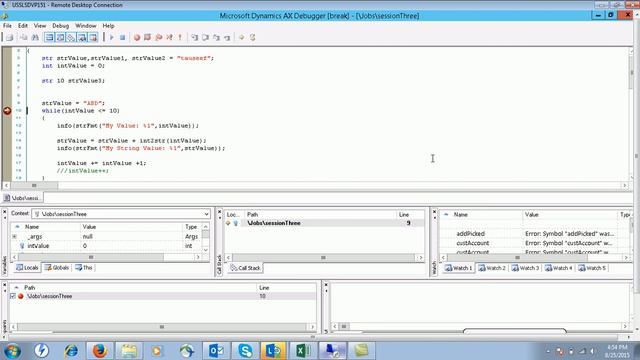The image size is (640, 360).
Task: Close the Variables panel with its X
Action: point(5,213)
